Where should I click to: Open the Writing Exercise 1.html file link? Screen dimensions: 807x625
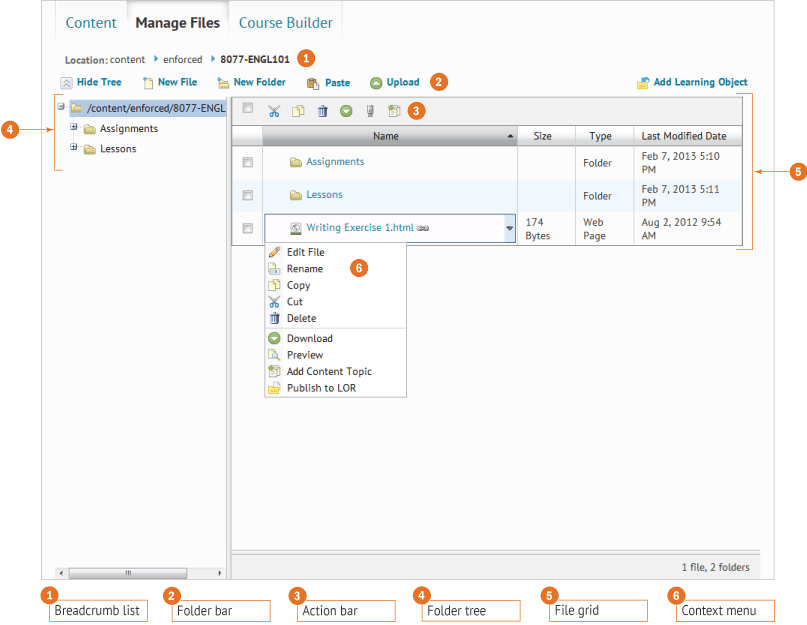coord(360,228)
